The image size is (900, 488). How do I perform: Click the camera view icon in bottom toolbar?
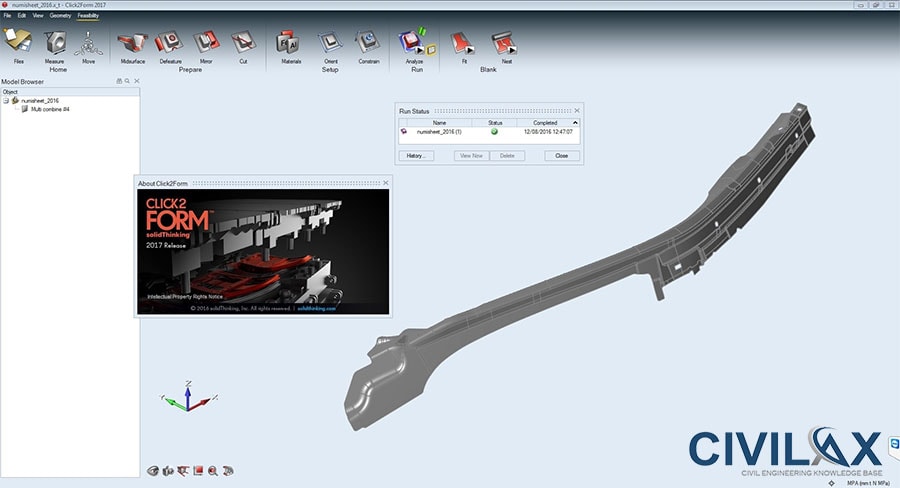[168, 471]
